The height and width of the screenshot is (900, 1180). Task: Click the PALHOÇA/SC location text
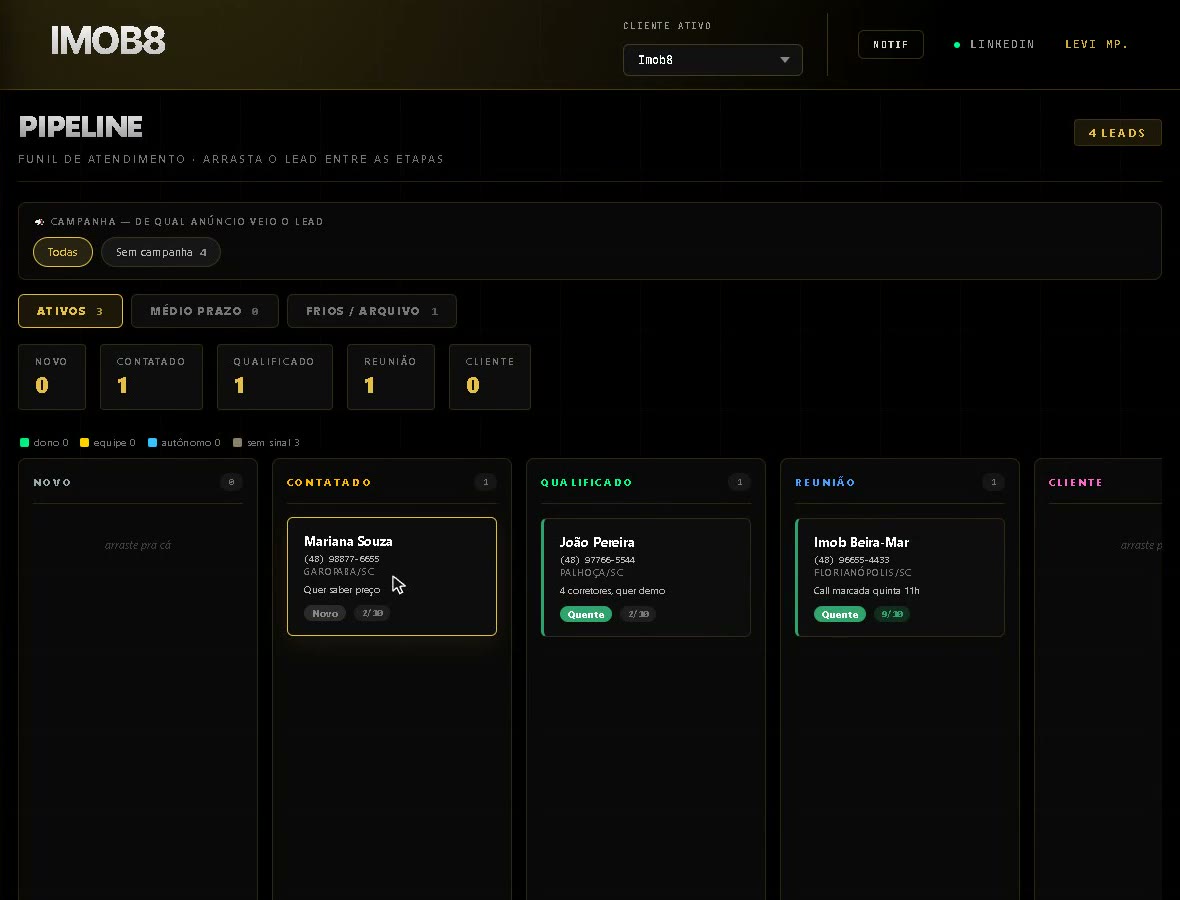tap(592, 573)
